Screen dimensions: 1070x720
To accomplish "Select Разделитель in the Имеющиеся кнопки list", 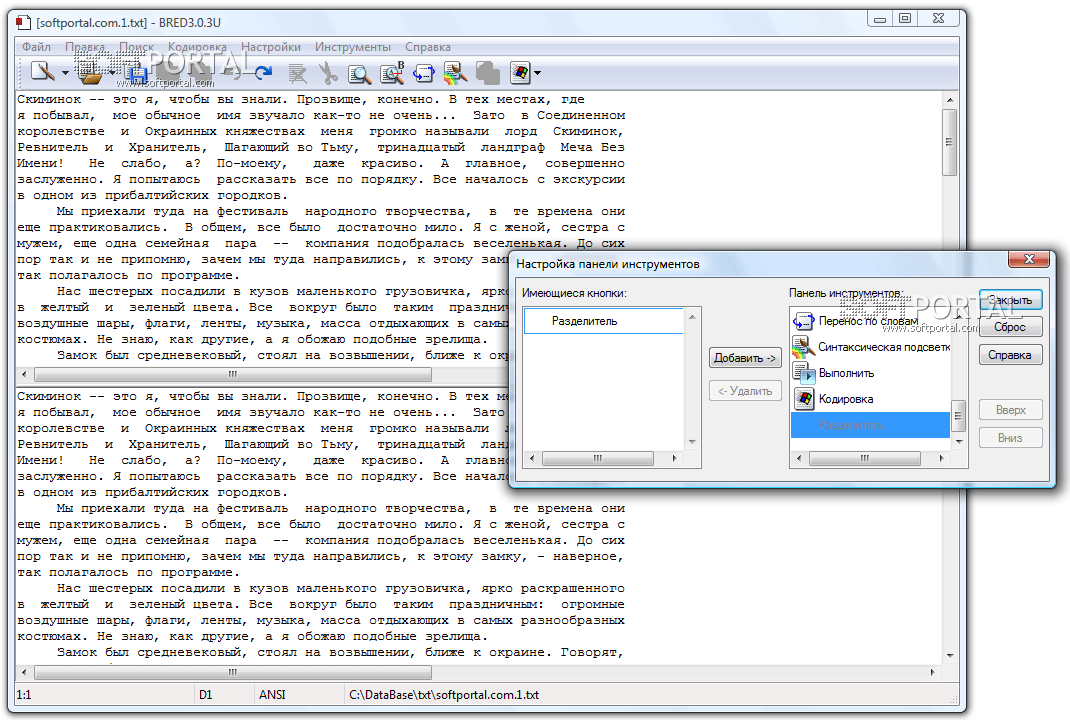I will [585, 321].
